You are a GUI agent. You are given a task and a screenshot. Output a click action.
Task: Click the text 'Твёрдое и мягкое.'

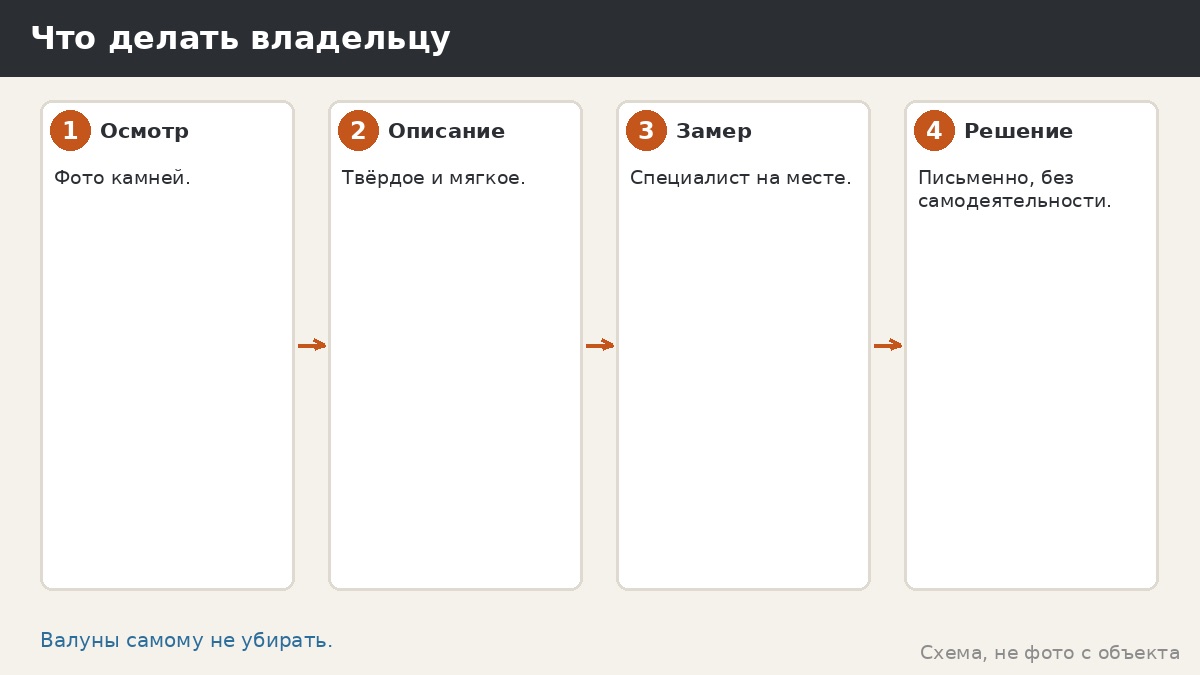point(434,178)
